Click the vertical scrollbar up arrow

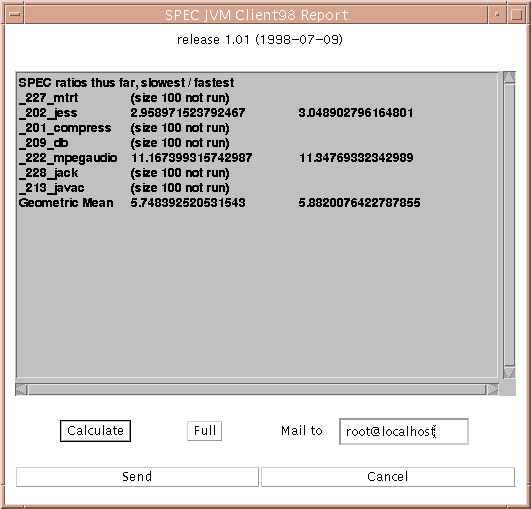[509, 78]
